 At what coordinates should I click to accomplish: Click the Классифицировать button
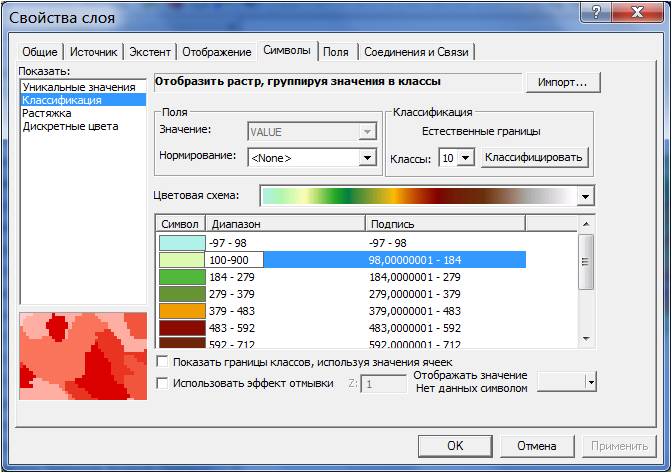(x=534, y=157)
